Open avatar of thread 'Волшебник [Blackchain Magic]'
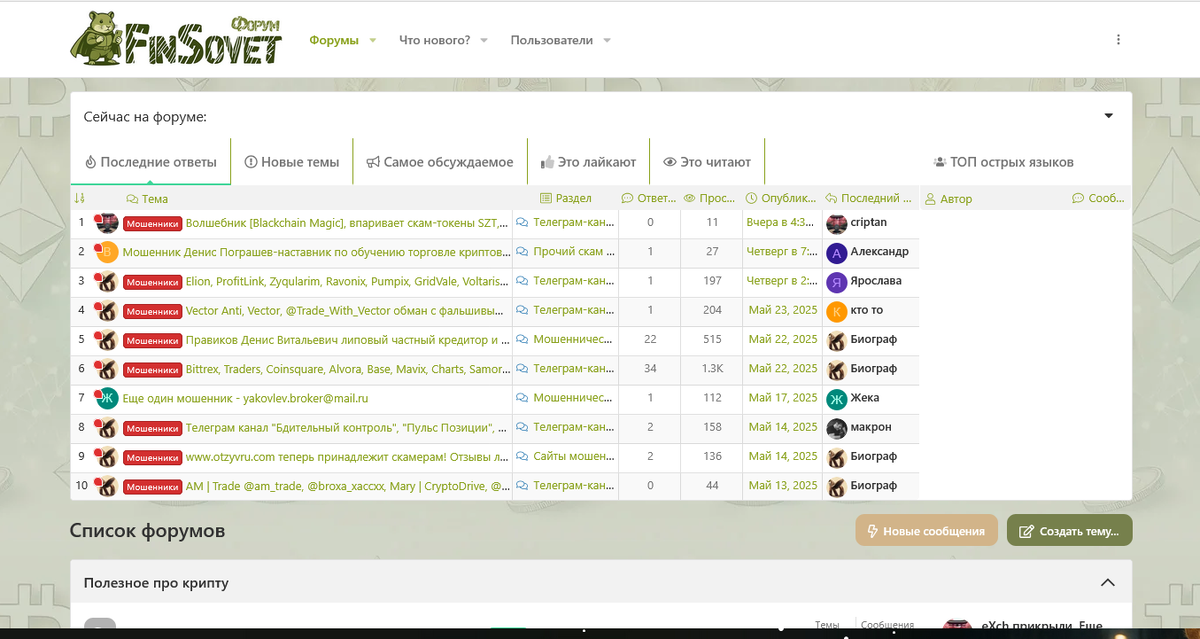Viewport: 1200px width, 639px height. 107,223
